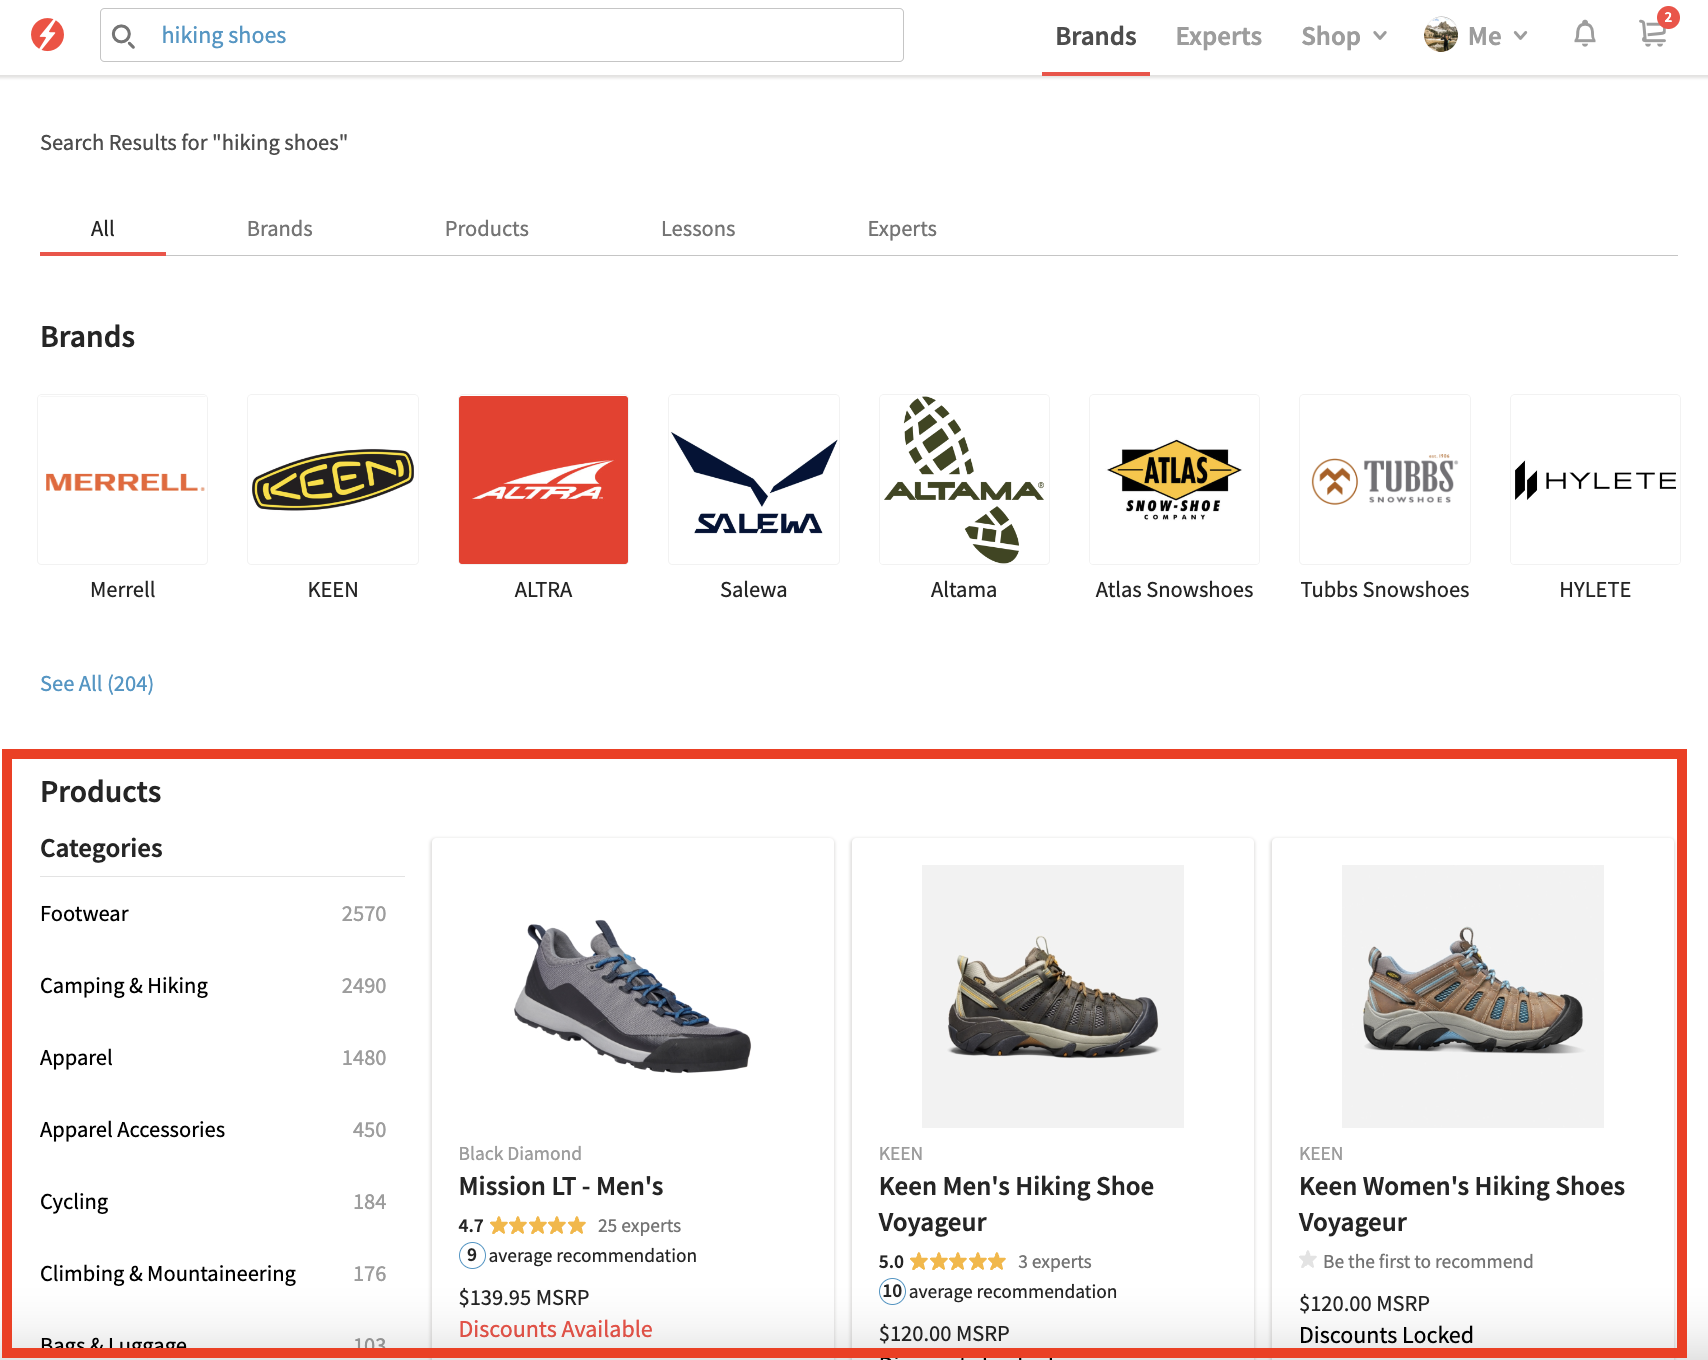This screenshot has width=1708, height=1360.
Task: Select the red ALTRA brand logo
Action: pos(543,480)
